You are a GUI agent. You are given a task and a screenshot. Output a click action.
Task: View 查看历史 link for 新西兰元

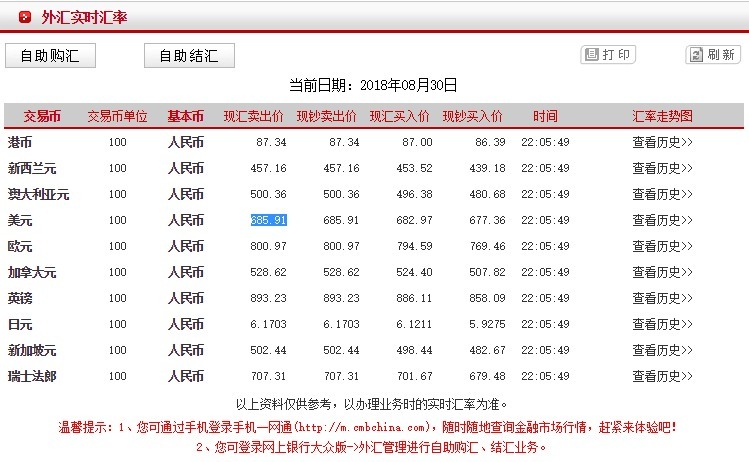click(662, 168)
